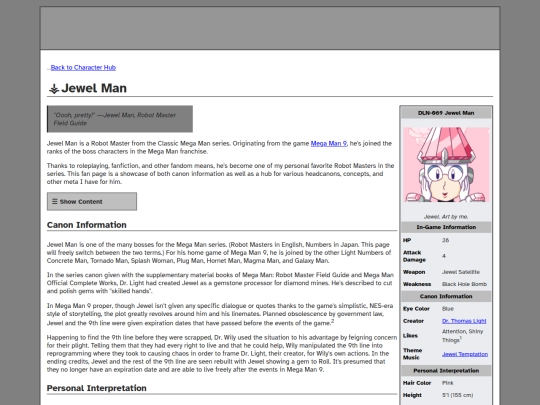This screenshot has height=405, width=540.
Task: Click the hamburger icon in Show Content
Action: coord(54,201)
